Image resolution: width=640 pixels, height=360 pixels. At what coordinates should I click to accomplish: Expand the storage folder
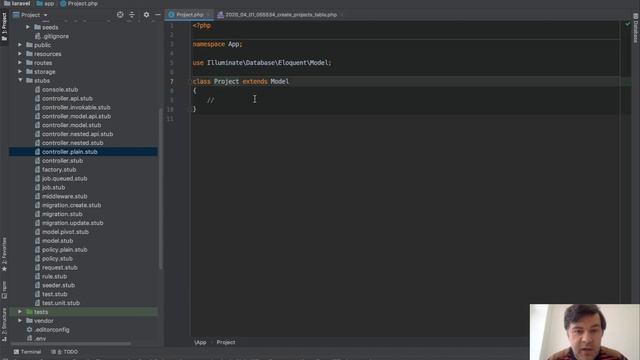[20, 71]
